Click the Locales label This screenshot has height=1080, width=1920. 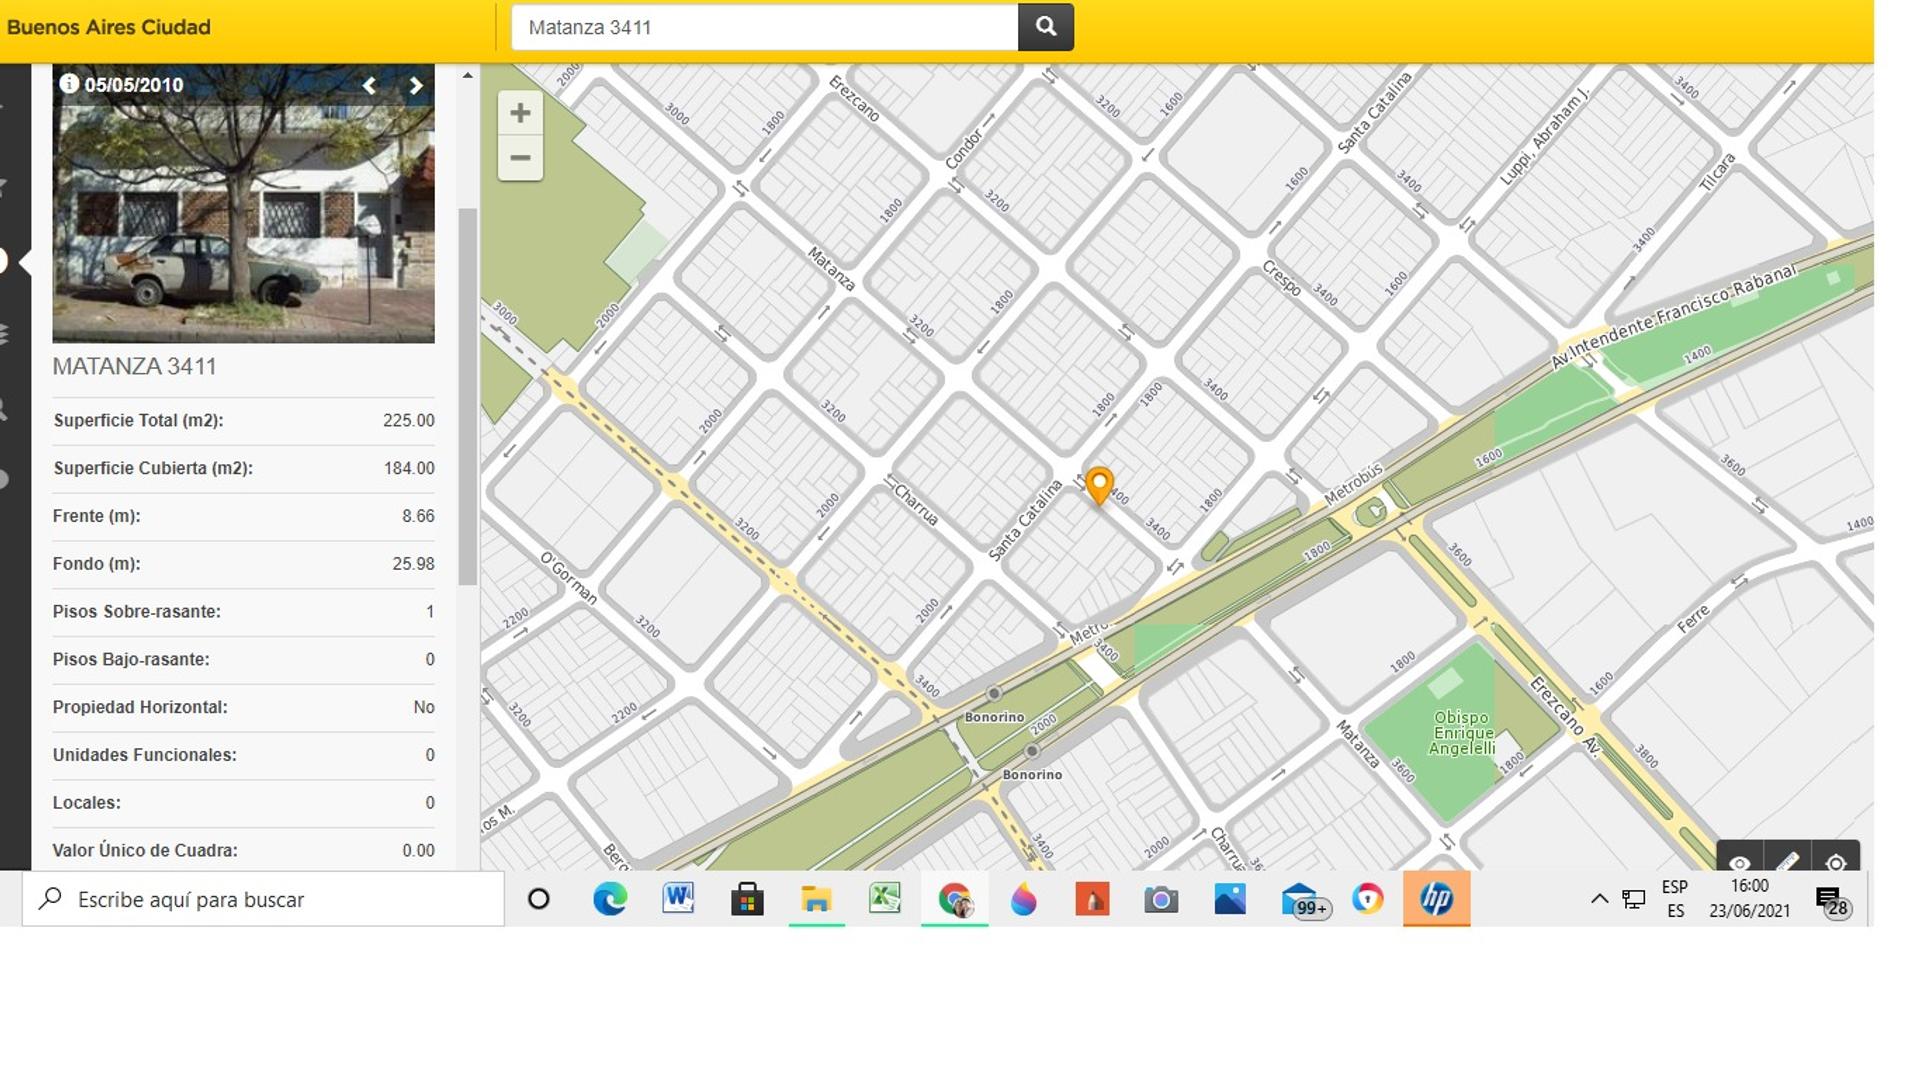(x=86, y=803)
